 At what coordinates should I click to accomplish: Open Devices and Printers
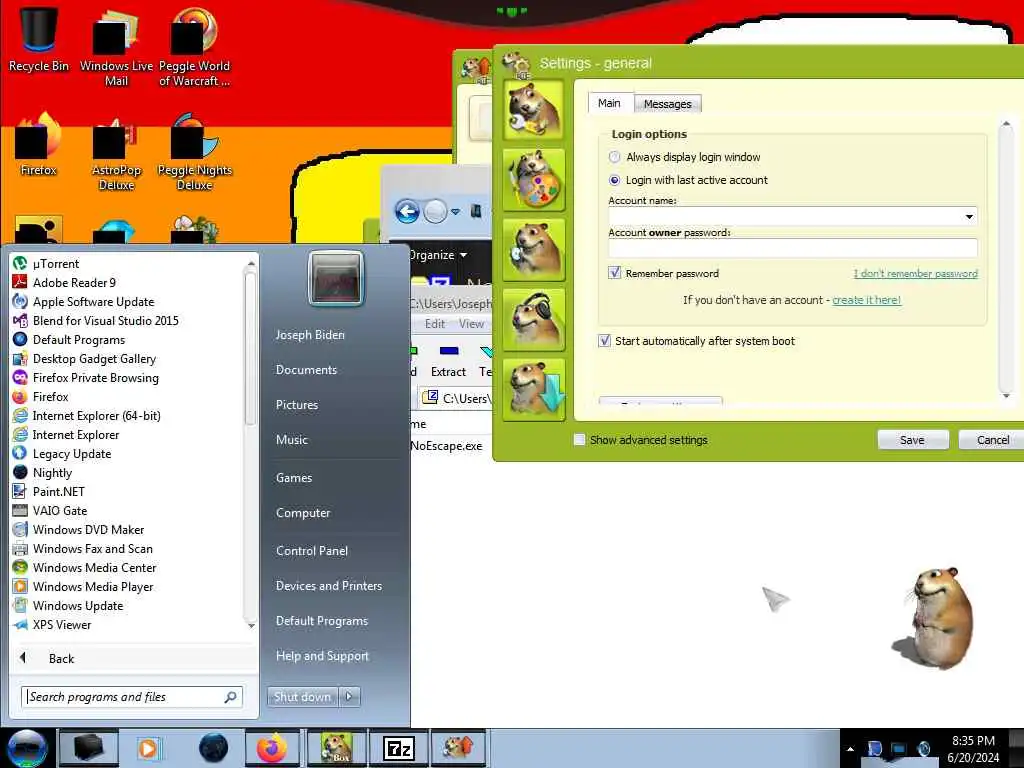[328, 586]
